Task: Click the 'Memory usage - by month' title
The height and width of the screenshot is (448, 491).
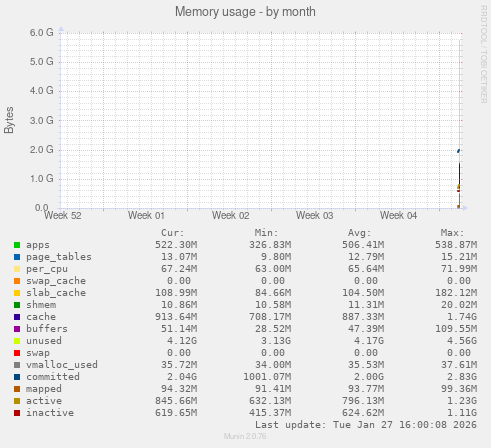Action: (x=245, y=12)
